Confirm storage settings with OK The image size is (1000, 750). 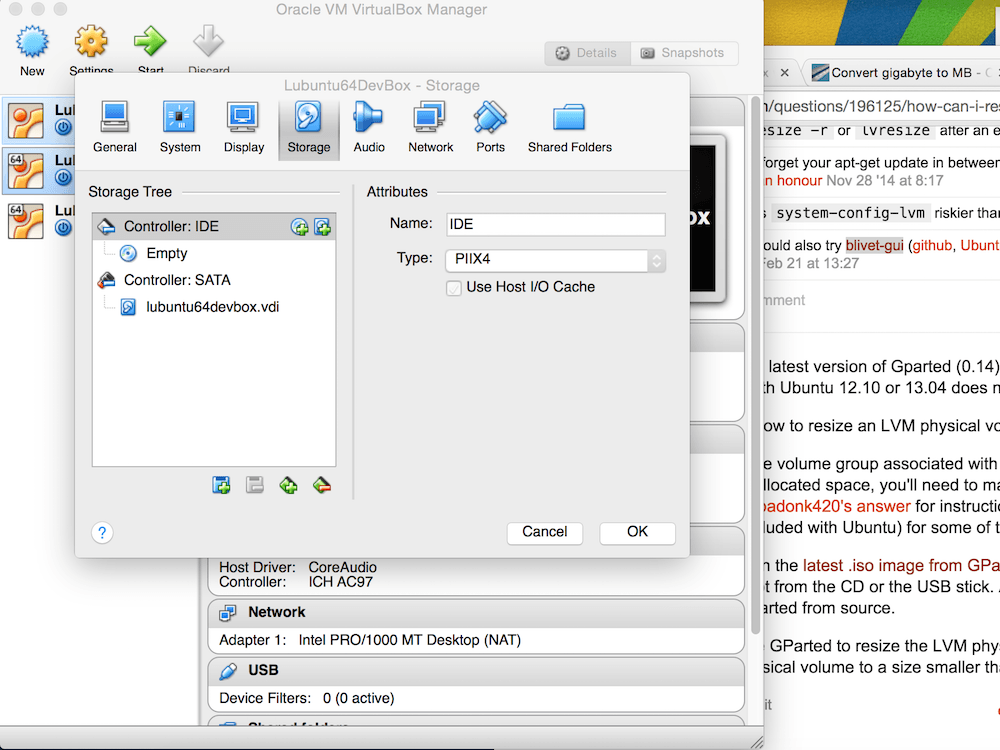click(x=637, y=532)
